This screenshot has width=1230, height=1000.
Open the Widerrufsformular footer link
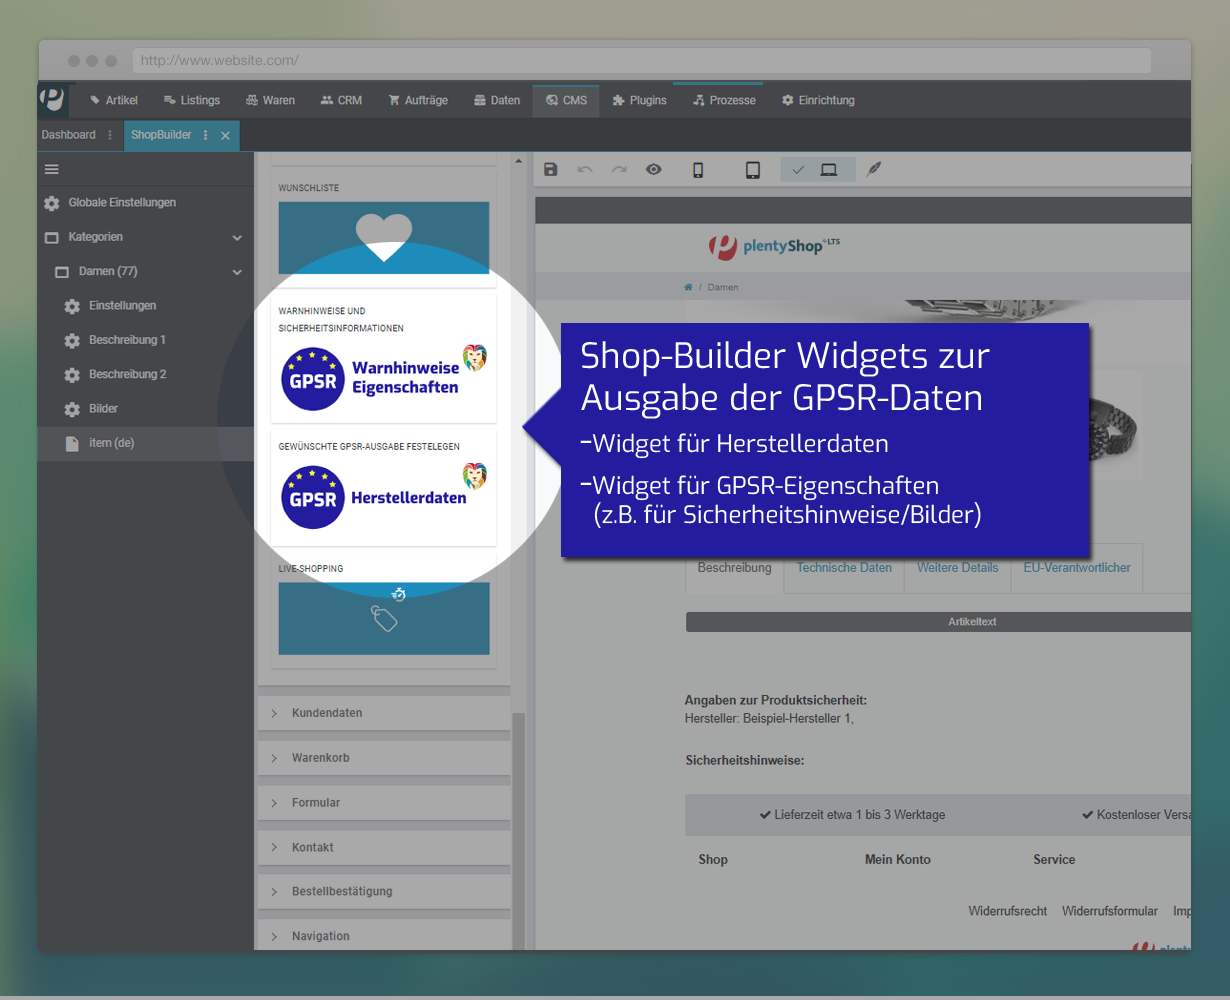(x=1110, y=911)
